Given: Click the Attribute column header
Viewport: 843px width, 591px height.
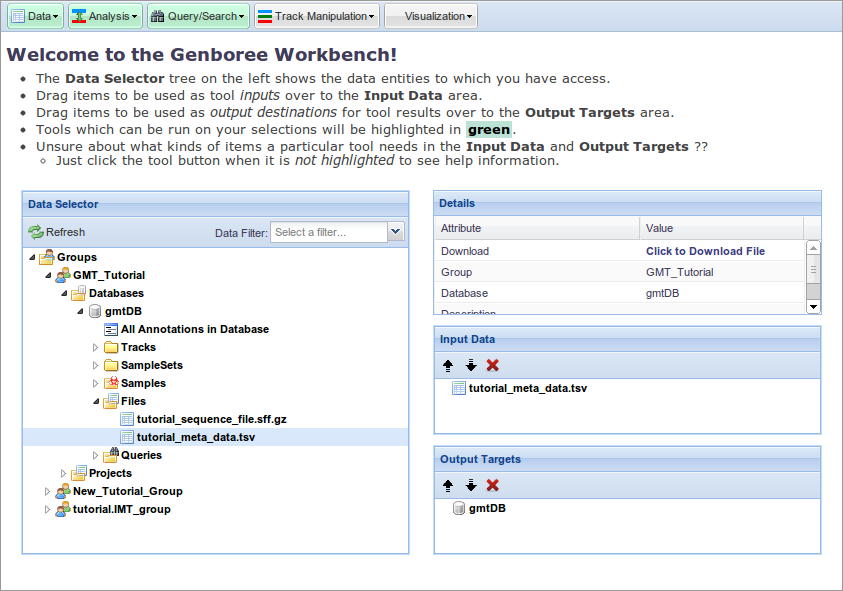Looking at the screenshot, I should click(537, 228).
